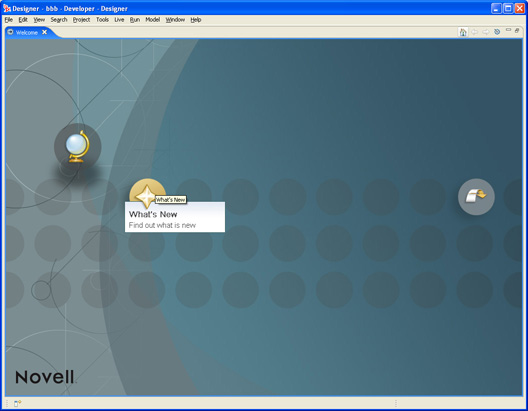Click the What's New heading link

153,214
